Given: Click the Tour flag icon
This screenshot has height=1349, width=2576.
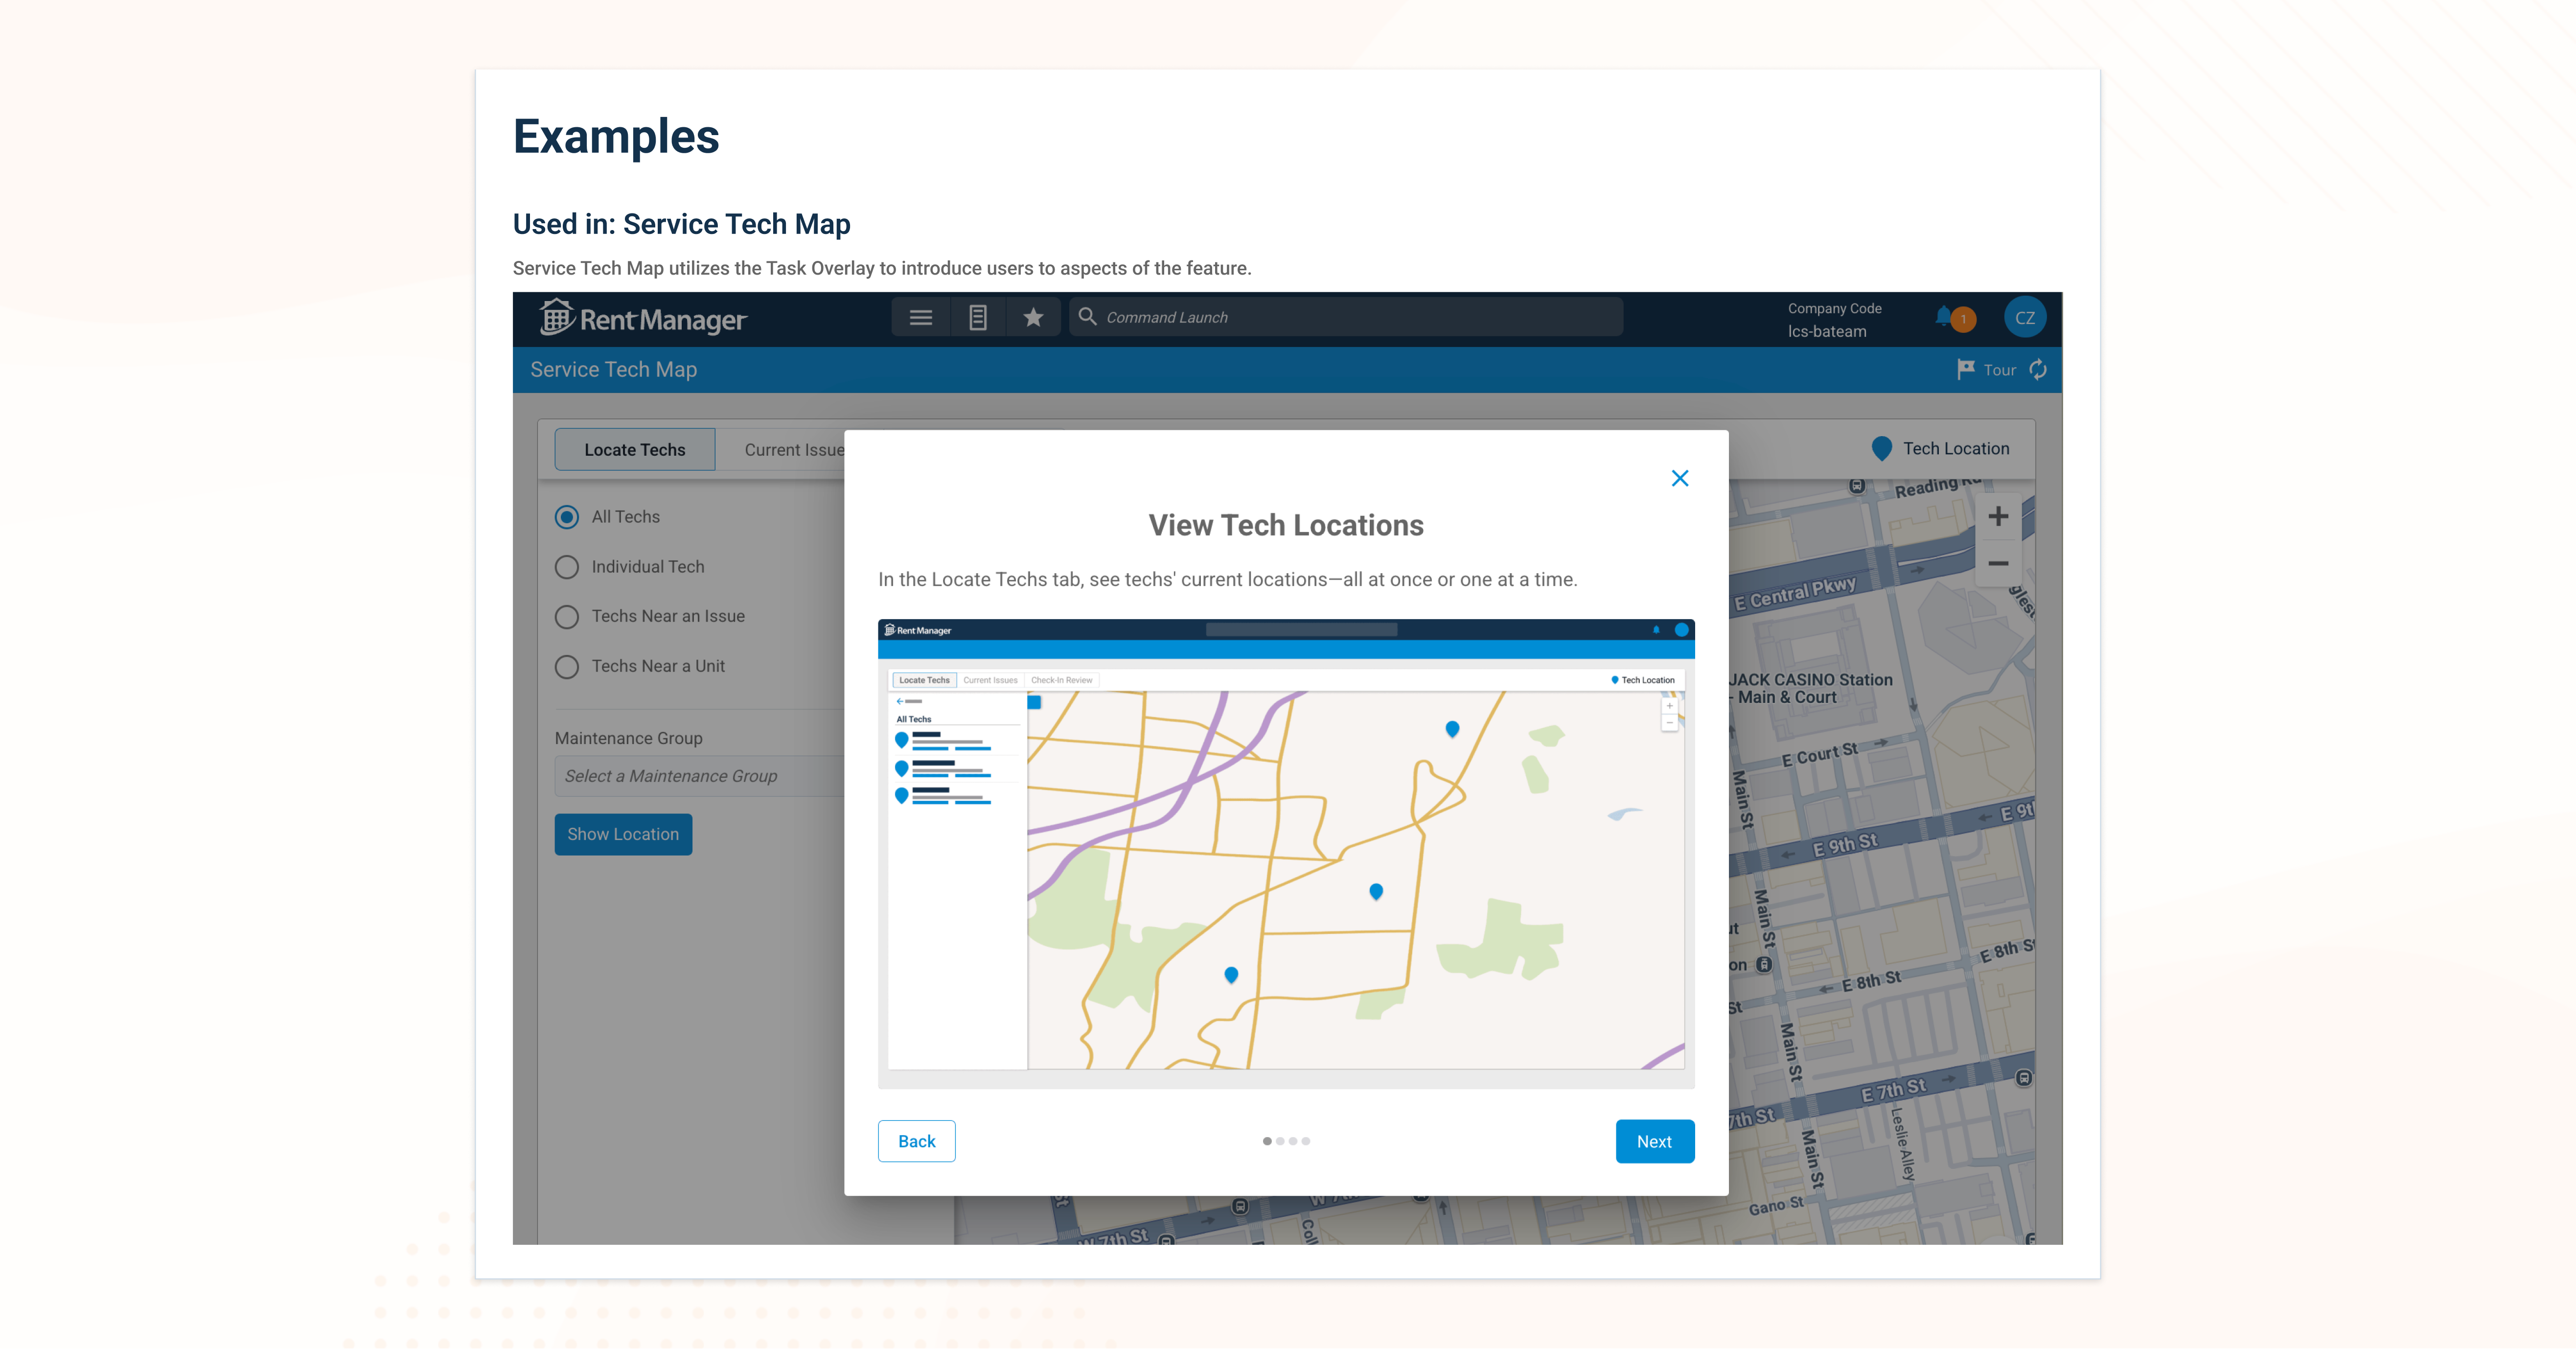Looking at the screenshot, I should 1965,369.
